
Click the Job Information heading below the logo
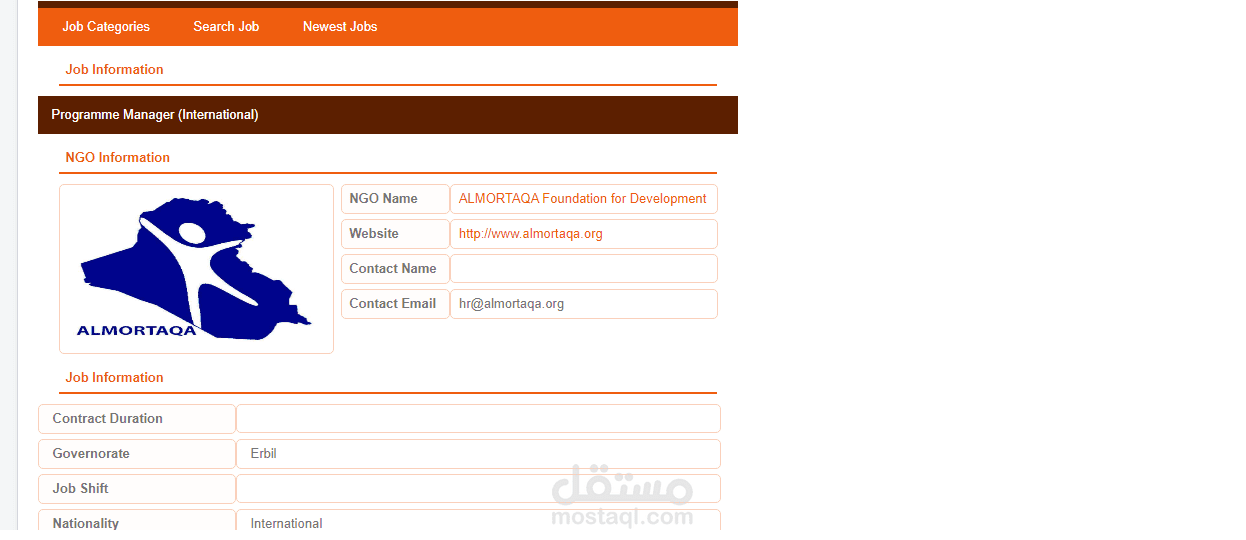pos(115,378)
